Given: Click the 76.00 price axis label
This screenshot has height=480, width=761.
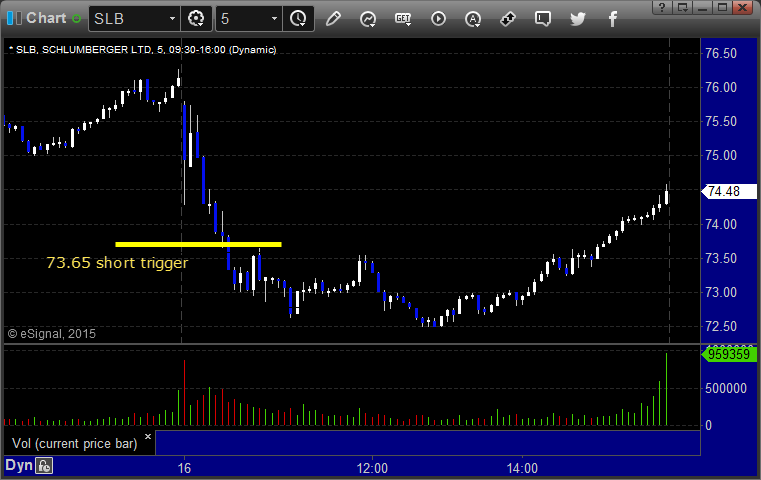Looking at the screenshot, I should click(x=721, y=87).
